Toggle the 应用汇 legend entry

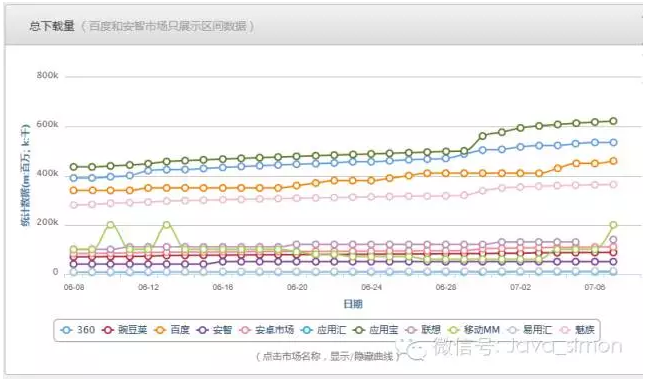tap(324, 330)
